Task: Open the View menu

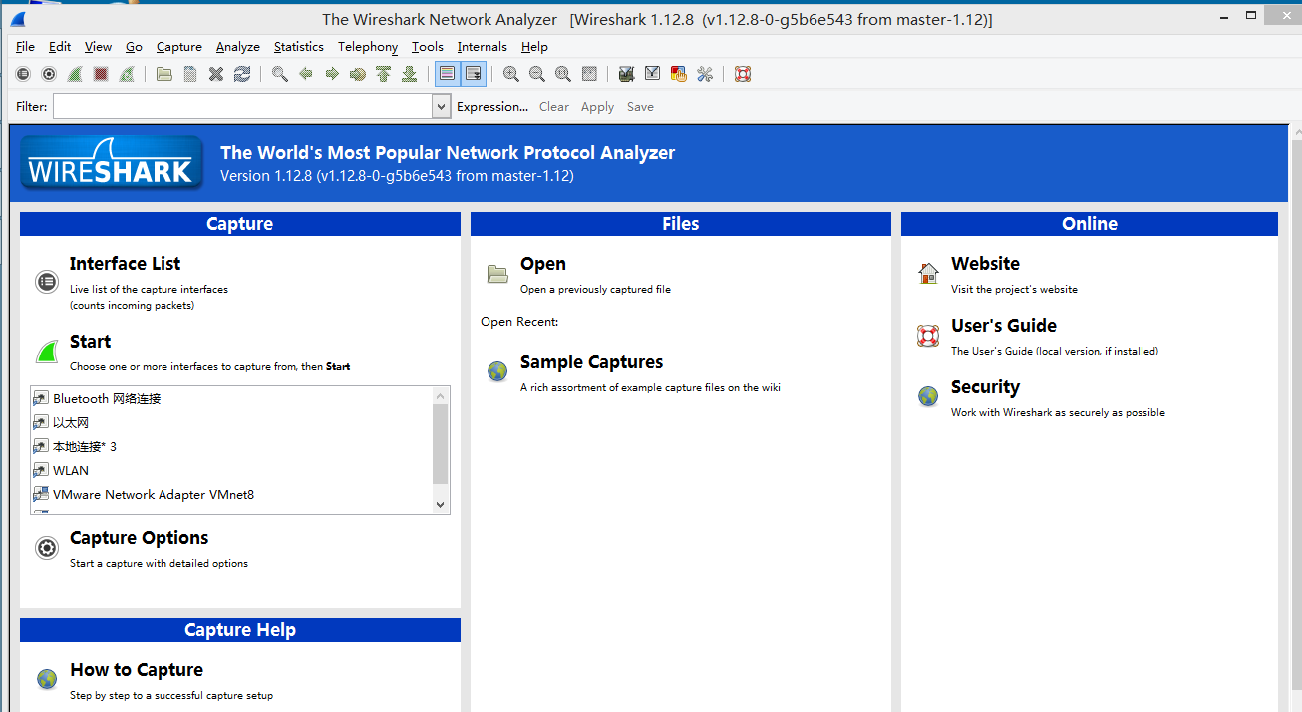Action: (x=98, y=47)
